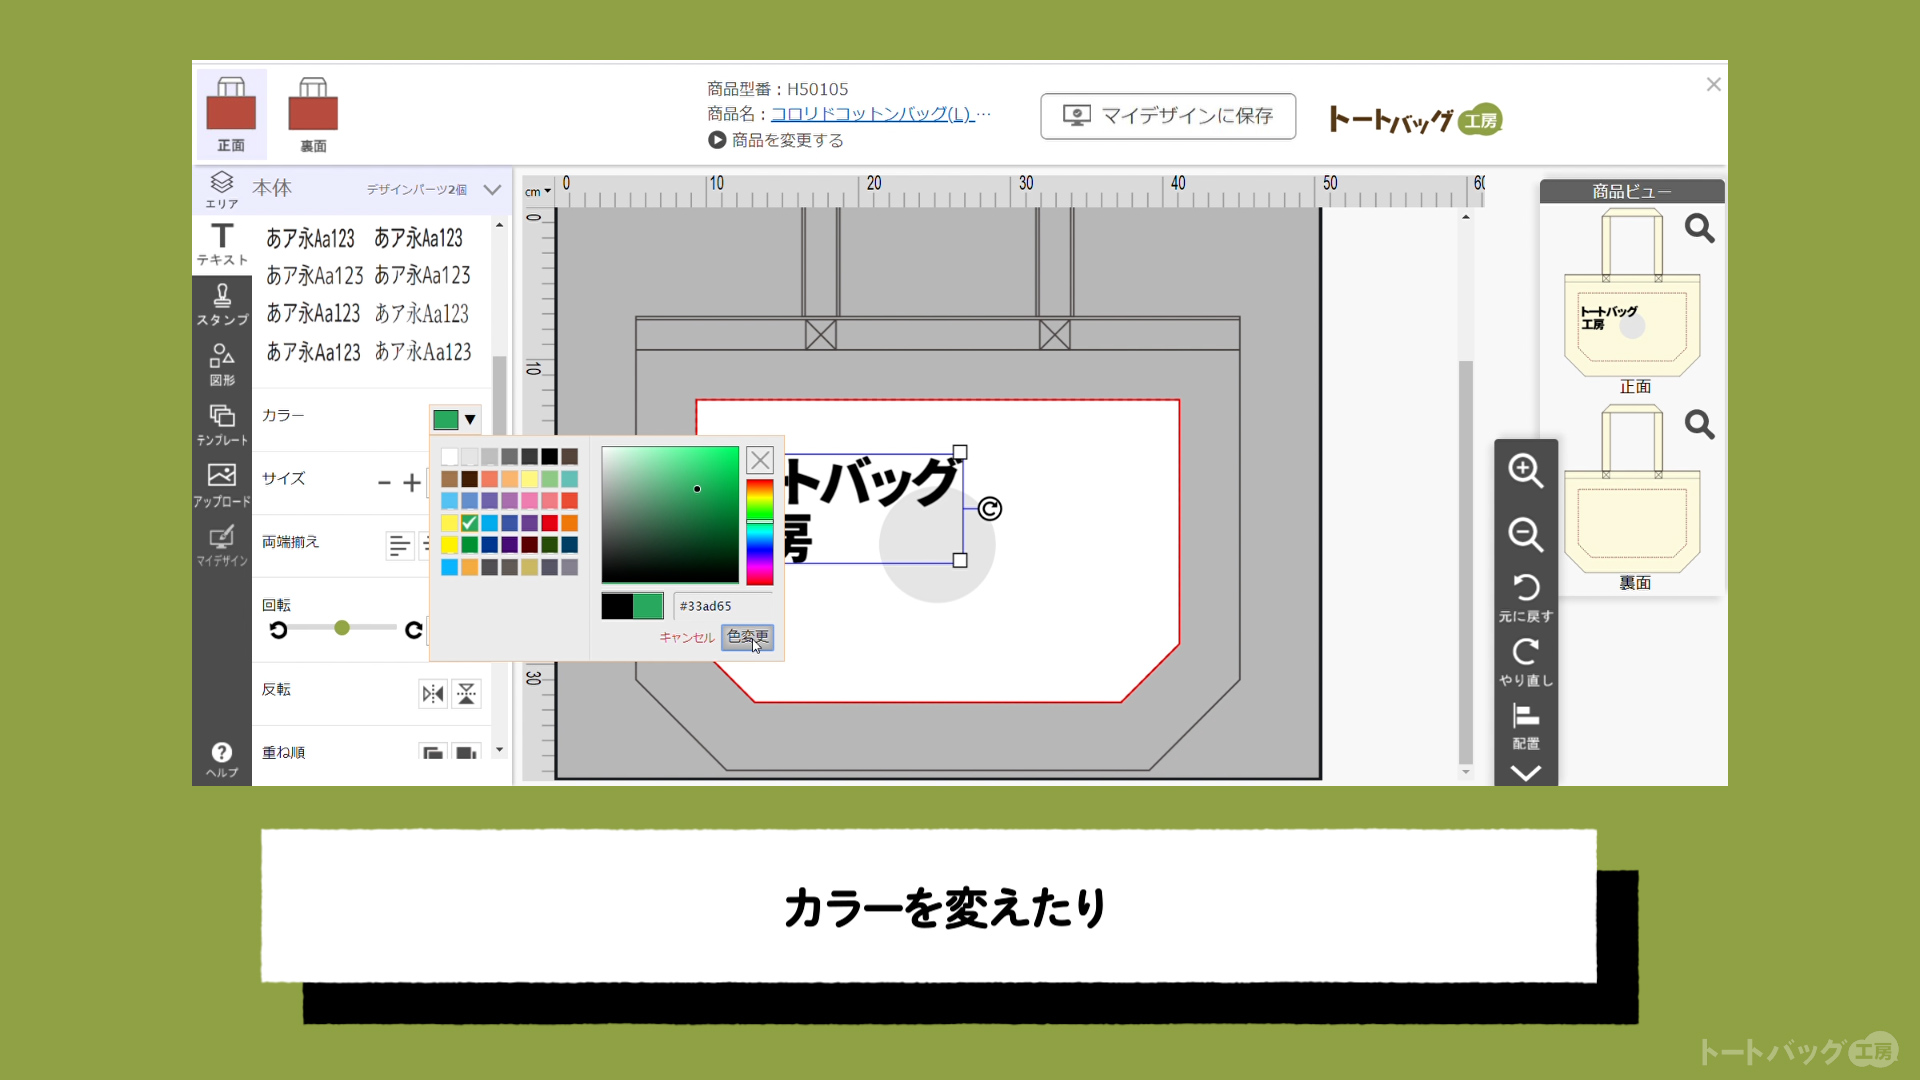Image resolution: width=1920 pixels, height=1080 pixels.
Task: Close the color picker with X button
Action: (x=760, y=460)
